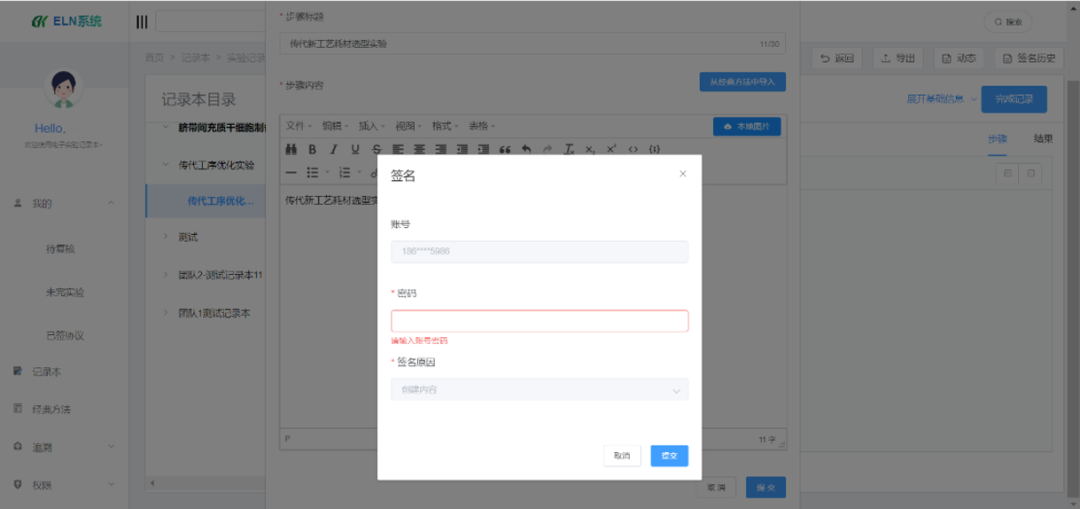Expand the 测试 notebook tree item
The width and height of the screenshot is (1080, 509).
click(165, 237)
